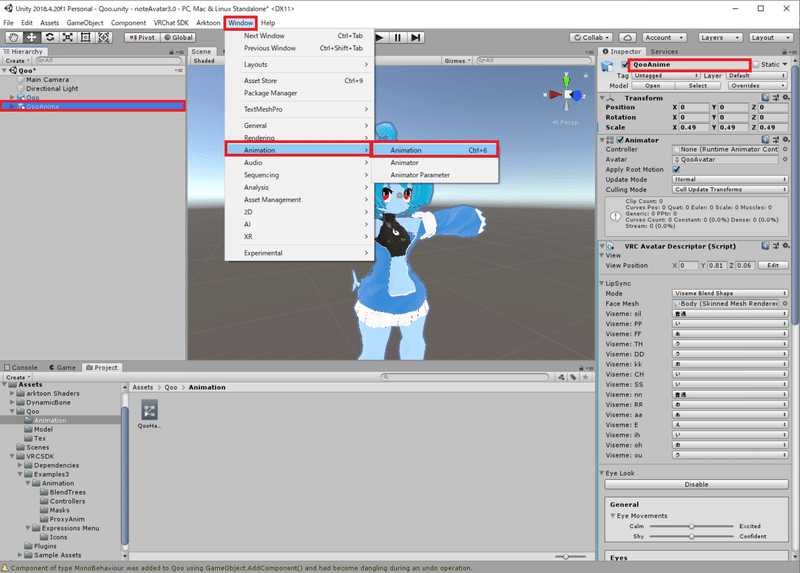The height and width of the screenshot is (573, 800).
Task: Collapse the LipSync section
Action: point(602,283)
